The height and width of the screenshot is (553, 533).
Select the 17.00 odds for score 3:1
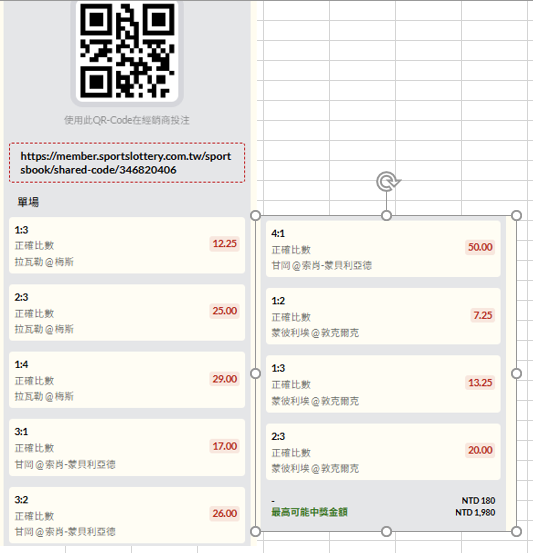pyautogui.click(x=225, y=446)
